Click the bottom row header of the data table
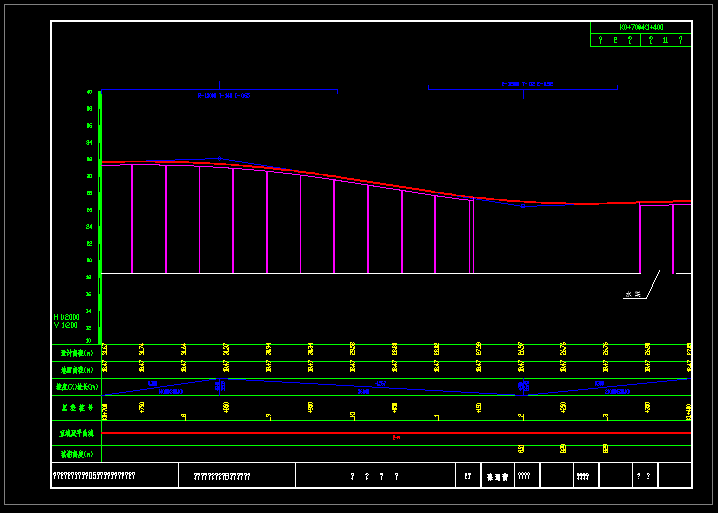The image size is (718, 513). coord(77,453)
